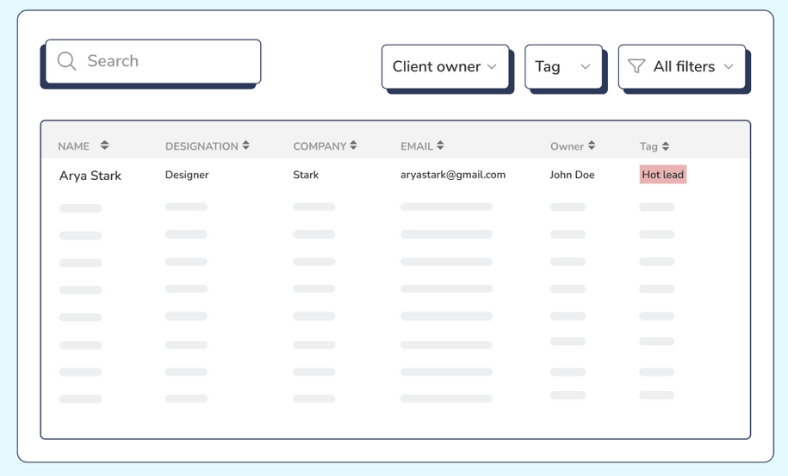Sort by Email using sort arrows
788x476 pixels.
(440, 146)
